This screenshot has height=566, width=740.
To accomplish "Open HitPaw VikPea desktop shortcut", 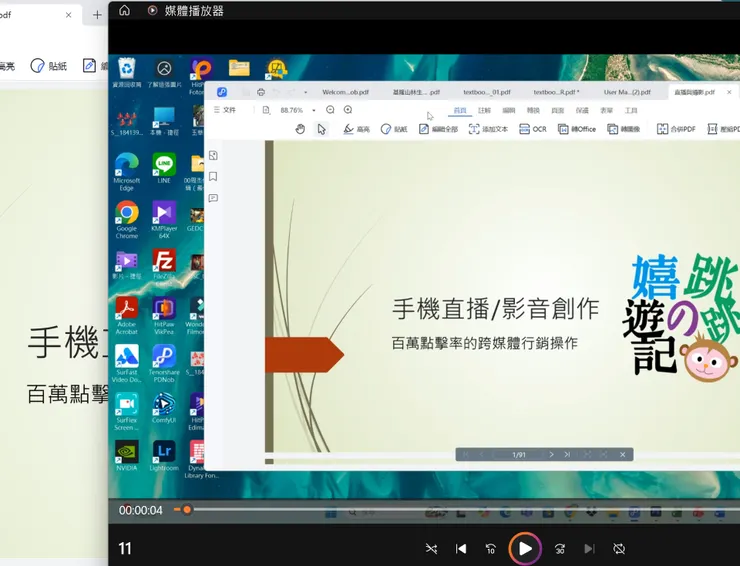I will pos(164,315).
